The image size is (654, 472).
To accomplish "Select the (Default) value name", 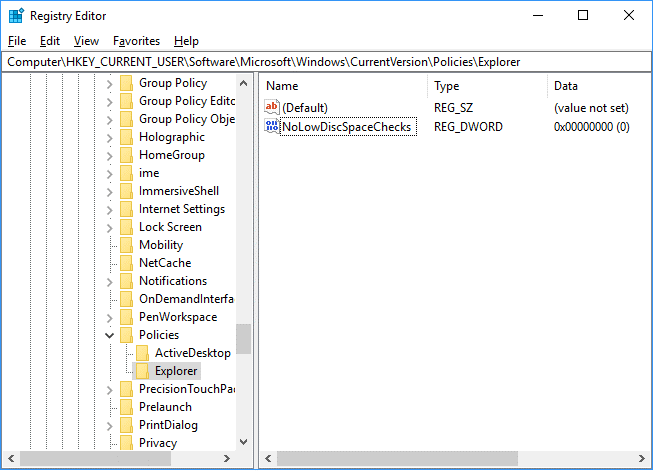I will [305, 108].
